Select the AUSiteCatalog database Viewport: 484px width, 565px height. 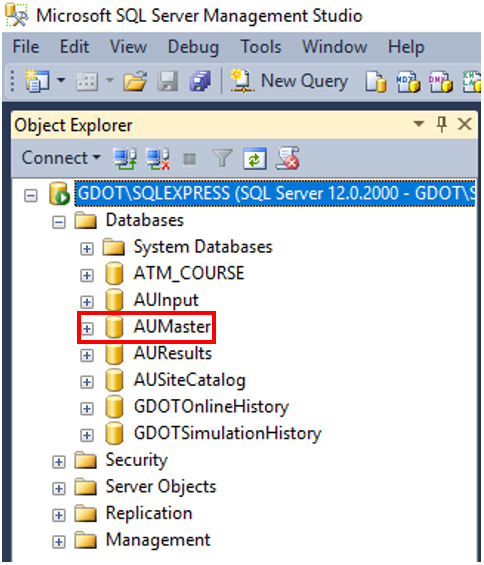point(190,381)
